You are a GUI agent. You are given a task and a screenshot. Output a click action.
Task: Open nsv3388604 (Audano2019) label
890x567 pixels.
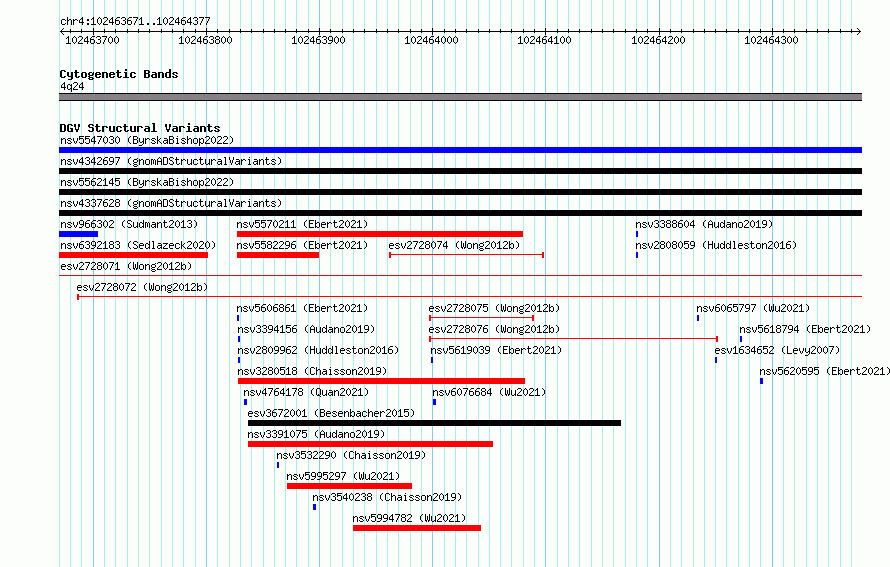pos(704,224)
